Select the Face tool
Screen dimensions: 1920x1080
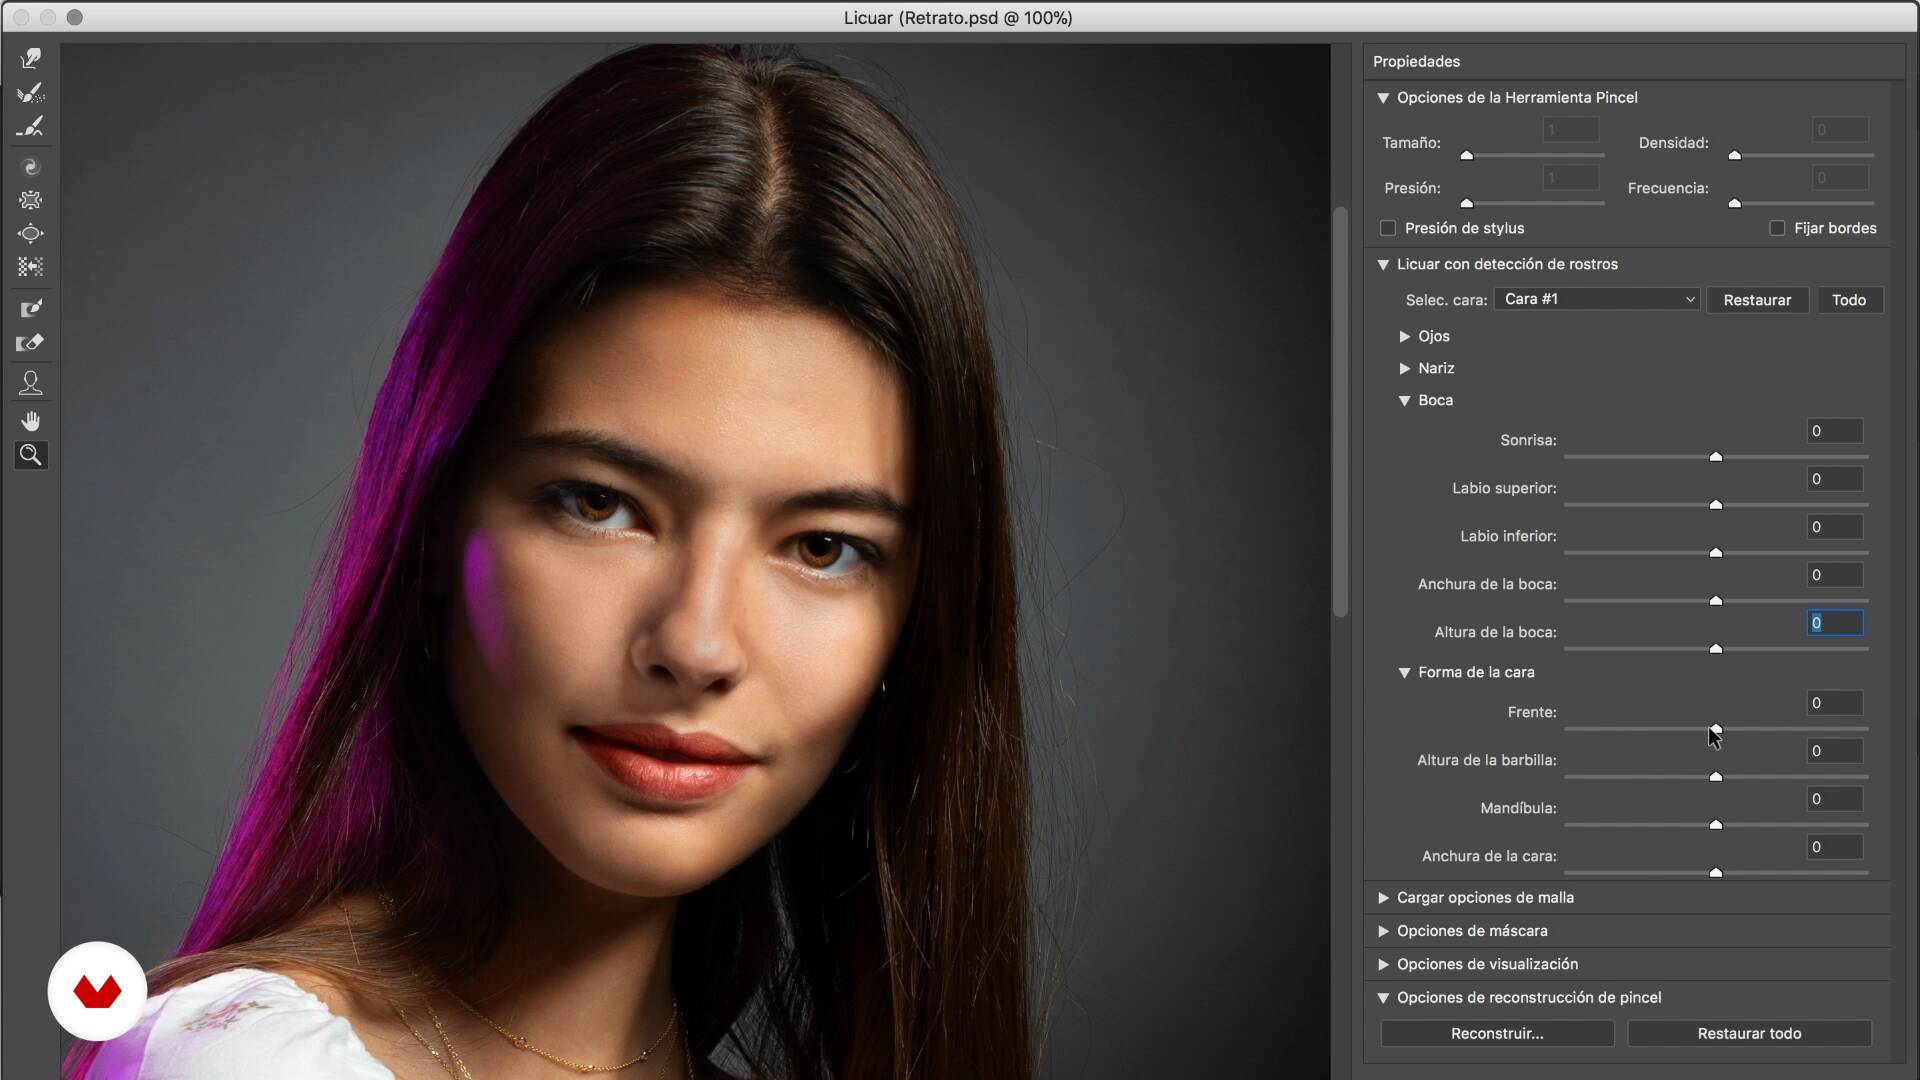coord(31,383)
